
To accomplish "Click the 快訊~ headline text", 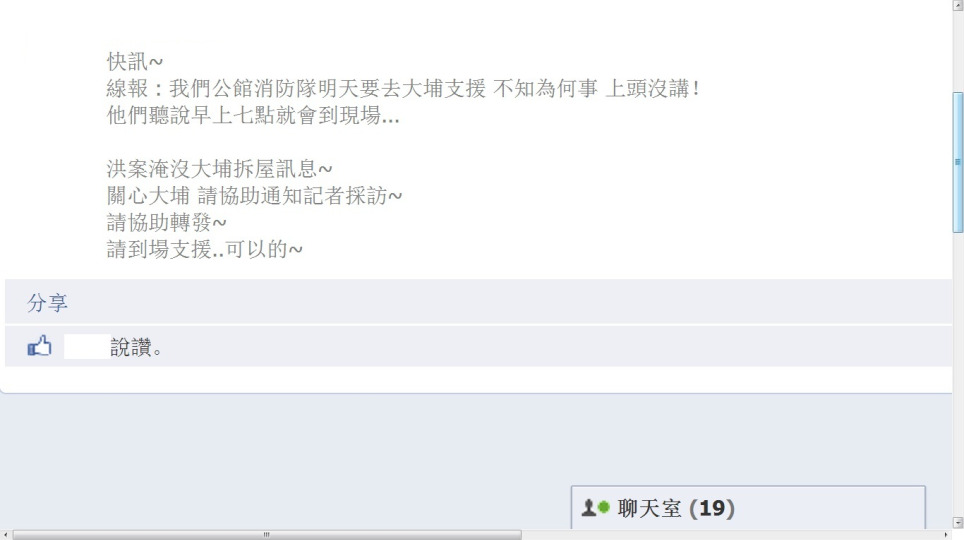I will click(x=135, y=62).
